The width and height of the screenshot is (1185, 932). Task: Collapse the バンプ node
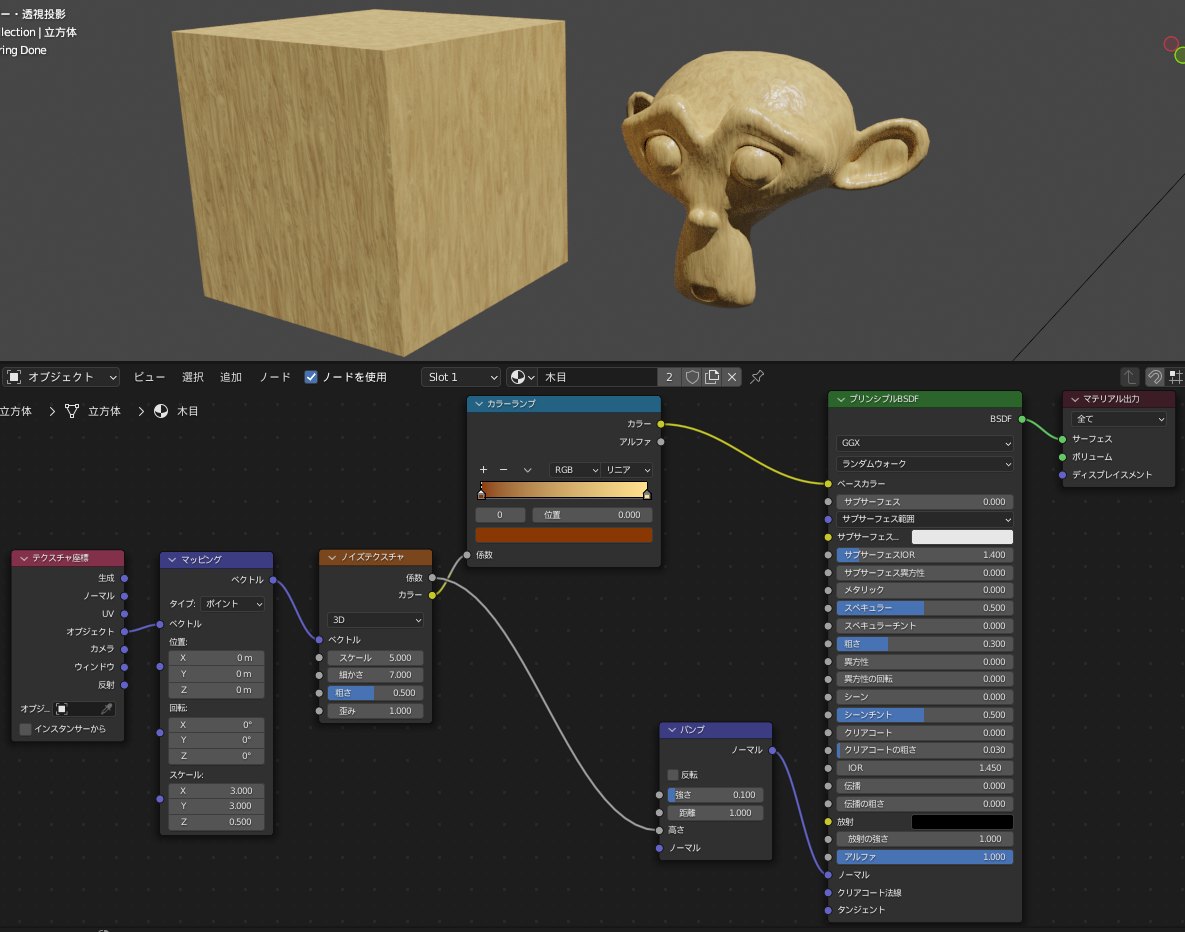(672, 729)
